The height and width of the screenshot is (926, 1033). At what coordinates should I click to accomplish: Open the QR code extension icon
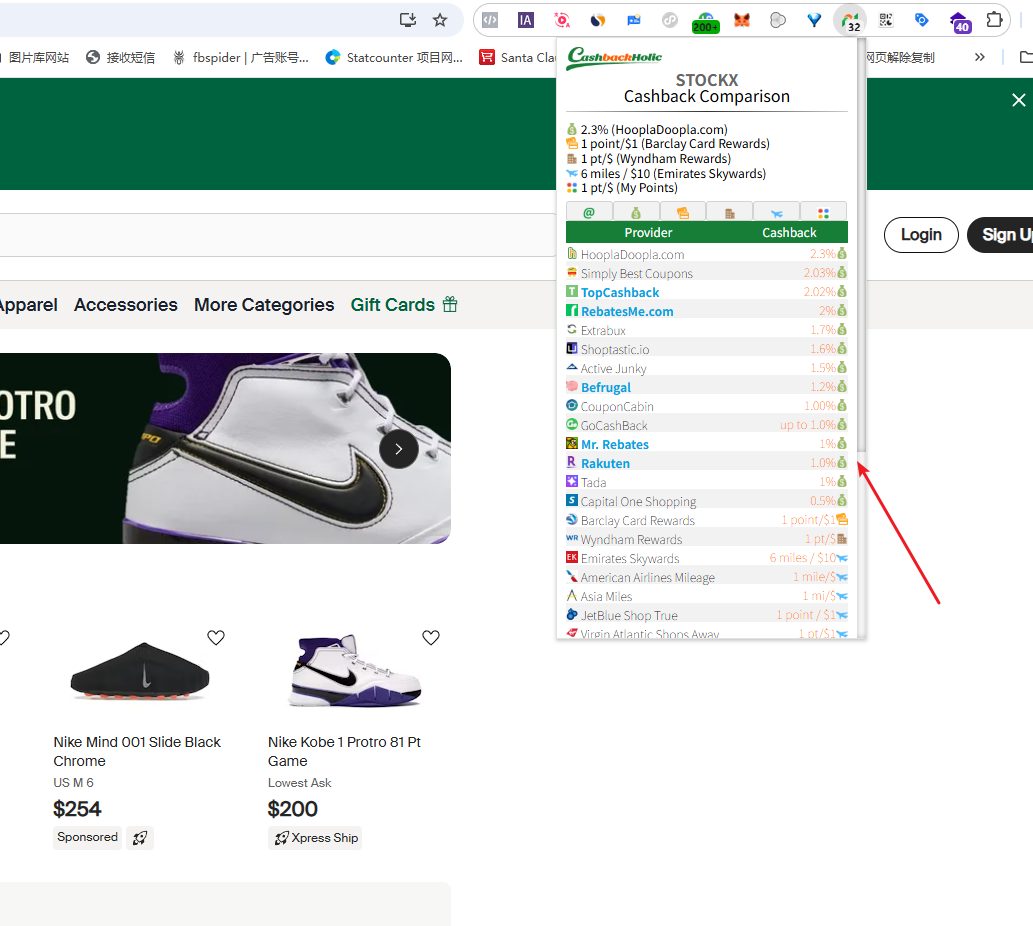click(x=886, y=20)
